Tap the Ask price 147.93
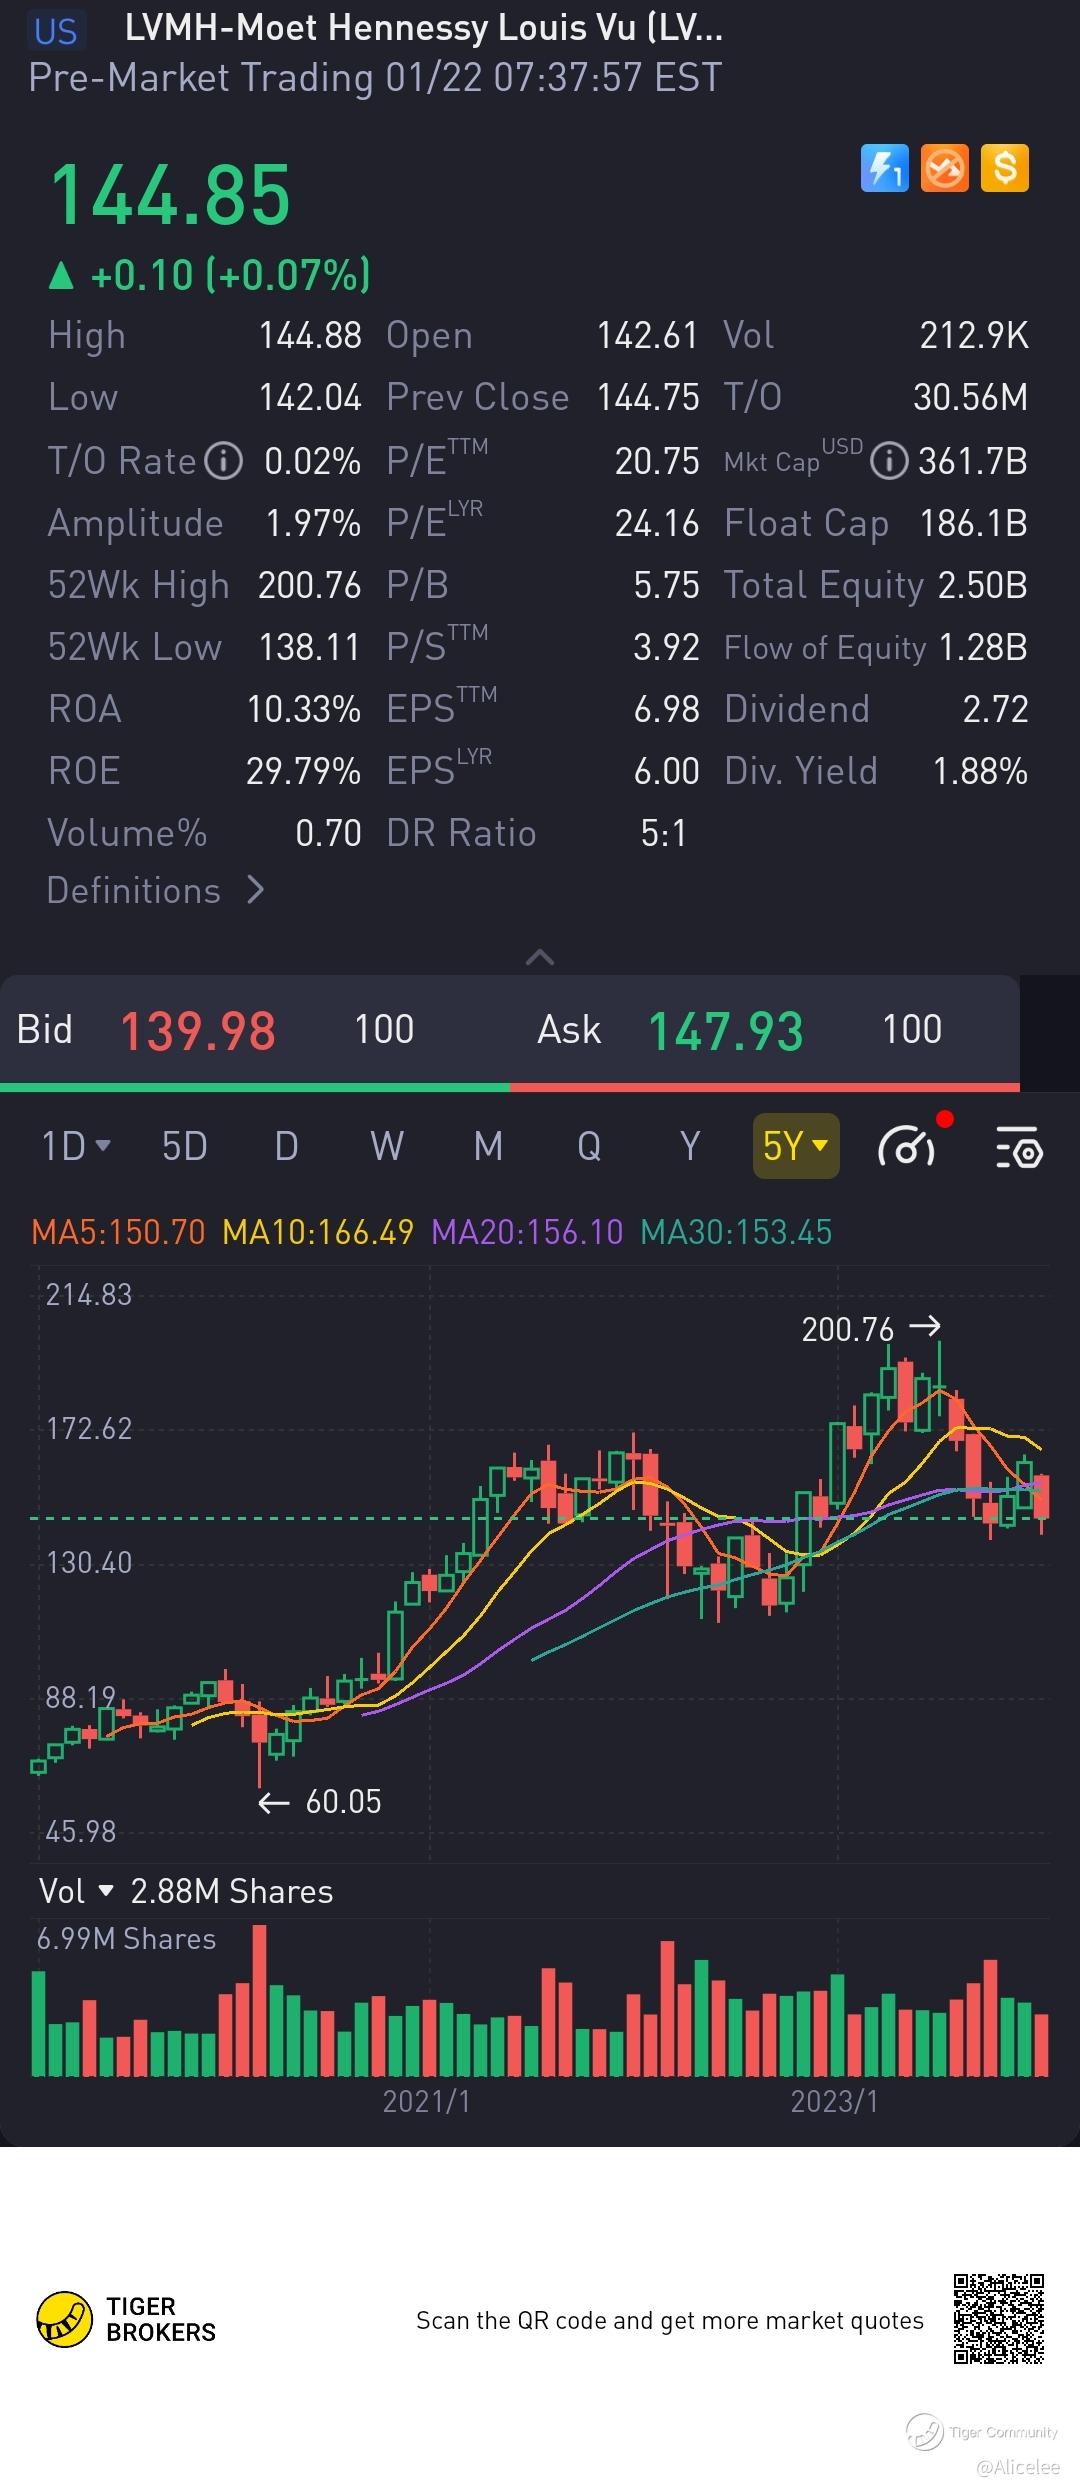This screenshot has width=1080, height=2492. pos(726,1031)
